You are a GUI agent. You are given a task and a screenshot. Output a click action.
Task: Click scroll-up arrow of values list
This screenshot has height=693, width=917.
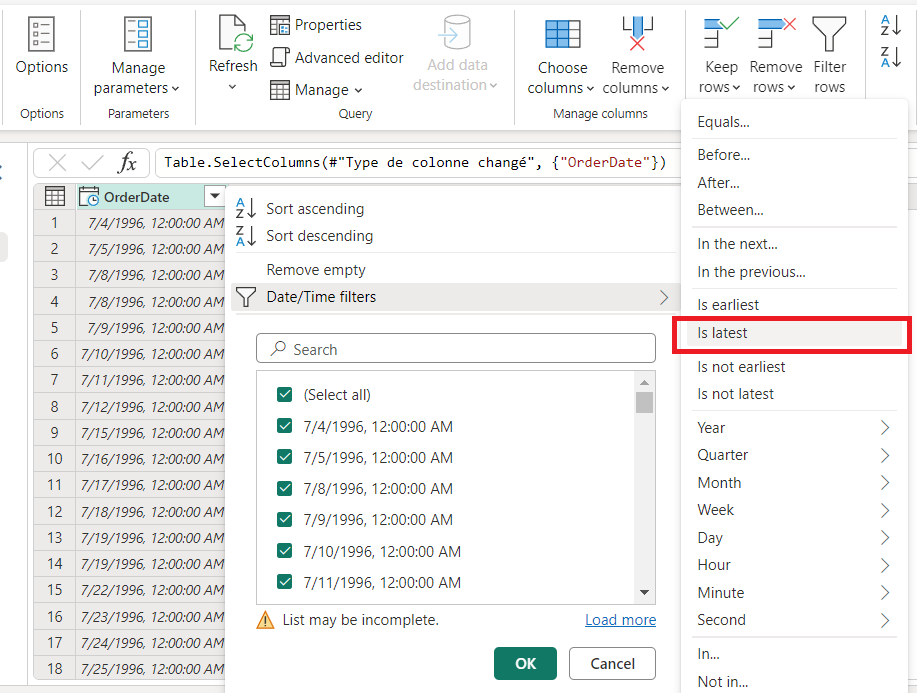pos(644,382)
